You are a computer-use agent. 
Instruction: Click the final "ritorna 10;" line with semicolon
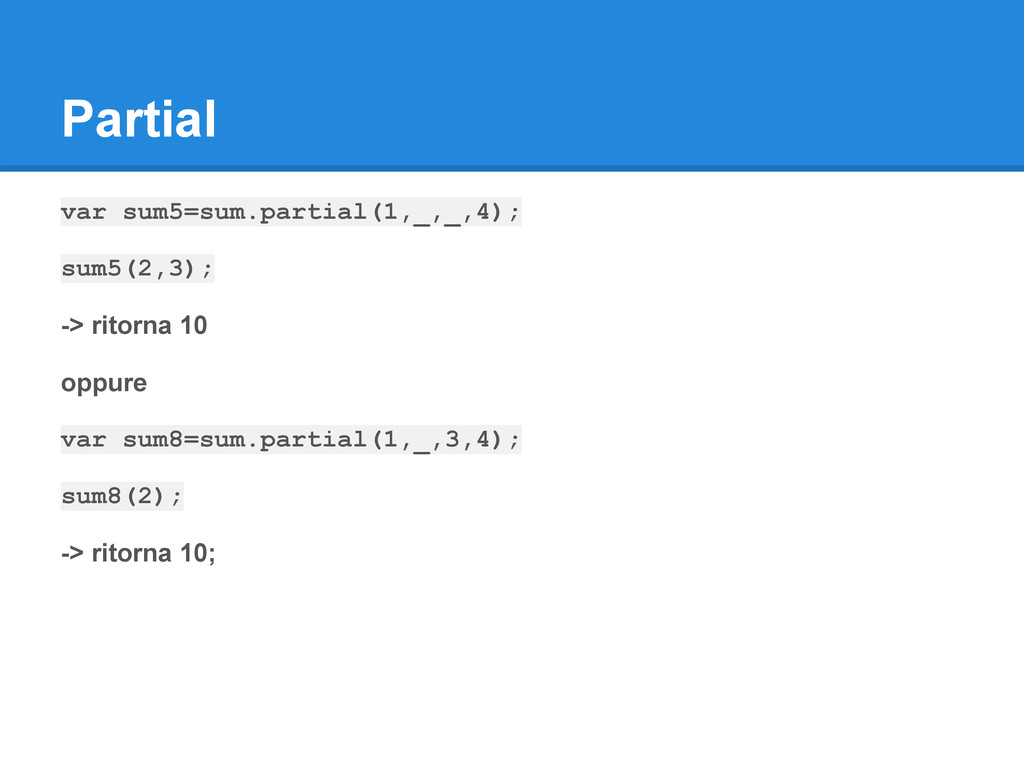pyautogui.click(x=138, y=553)
